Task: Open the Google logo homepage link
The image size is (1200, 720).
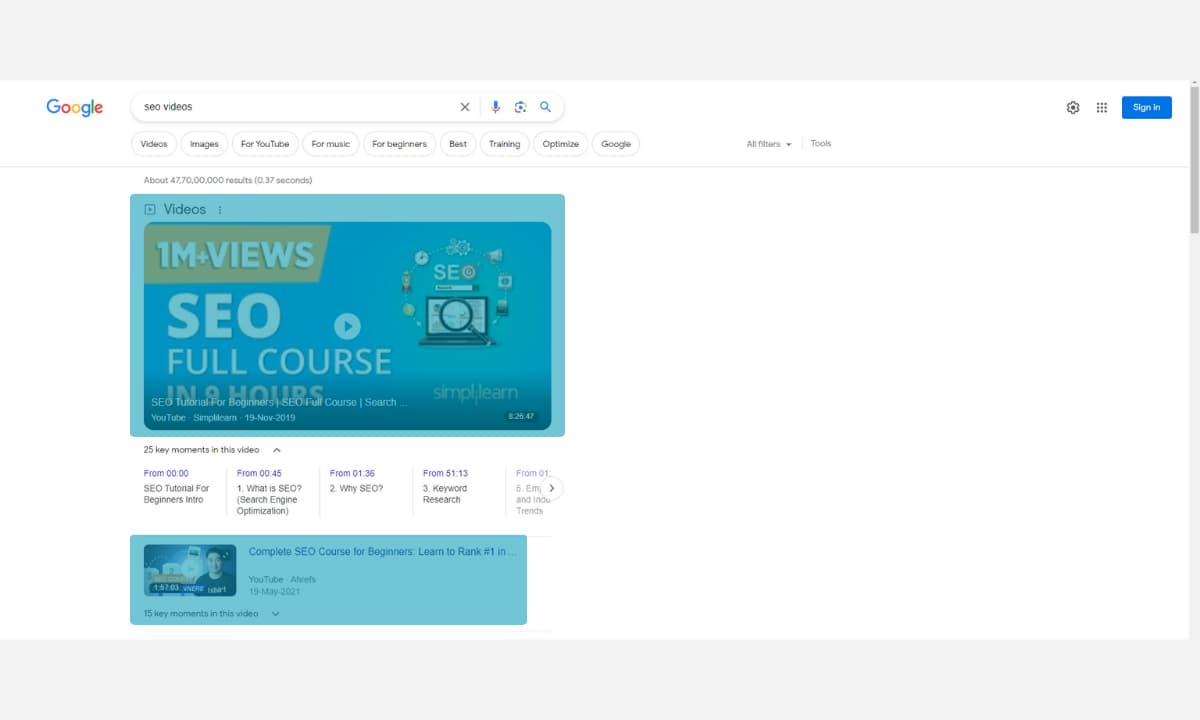Action: point(75,108)
